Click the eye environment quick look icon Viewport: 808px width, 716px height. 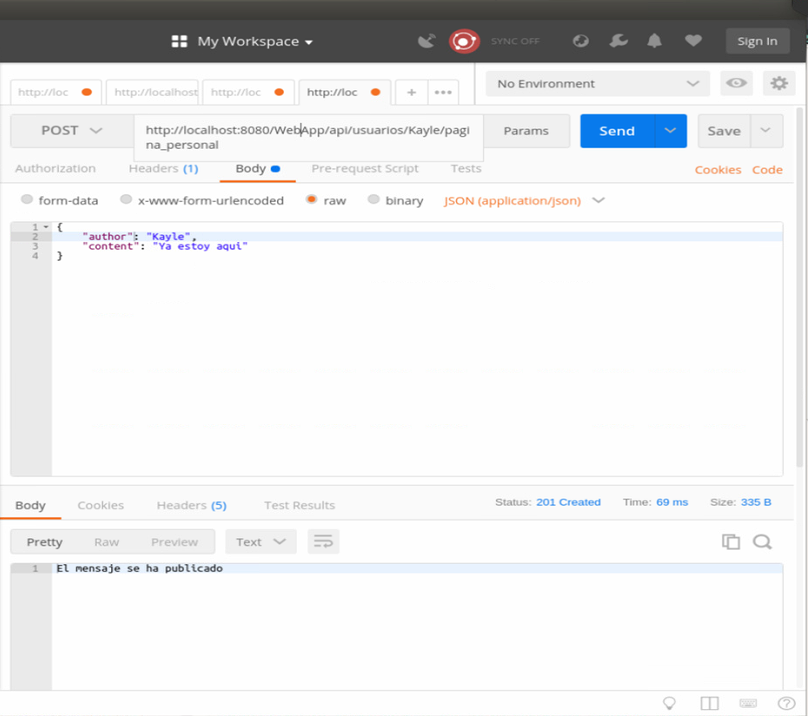[x=736, y=83]
